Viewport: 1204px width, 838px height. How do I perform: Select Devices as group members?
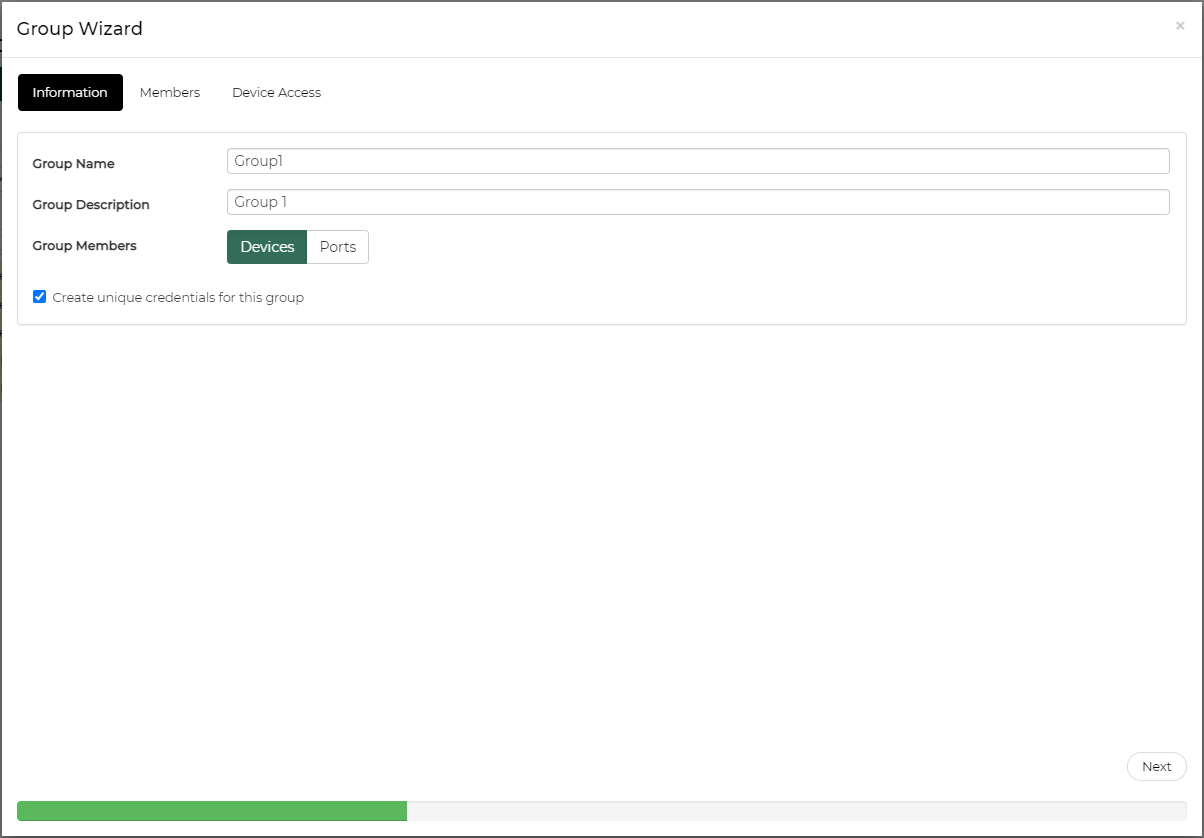tap(267, 247)
